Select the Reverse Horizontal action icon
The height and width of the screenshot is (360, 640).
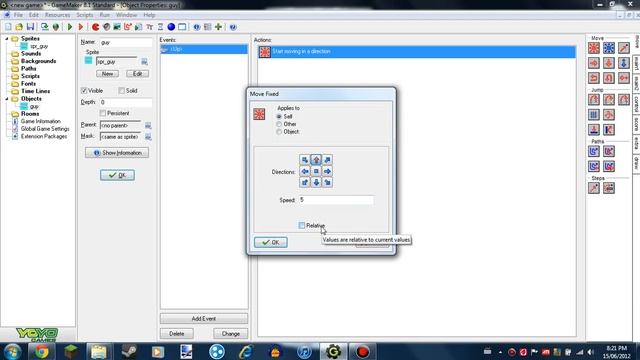(594, 78)
